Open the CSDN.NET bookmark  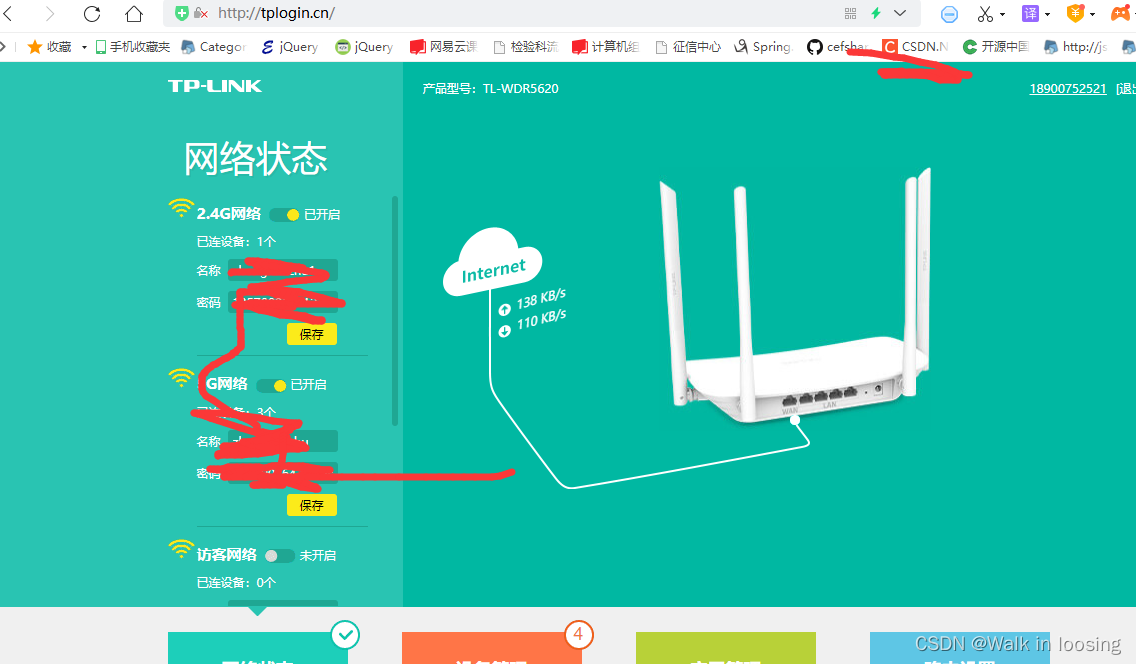[x=915, y=46]
